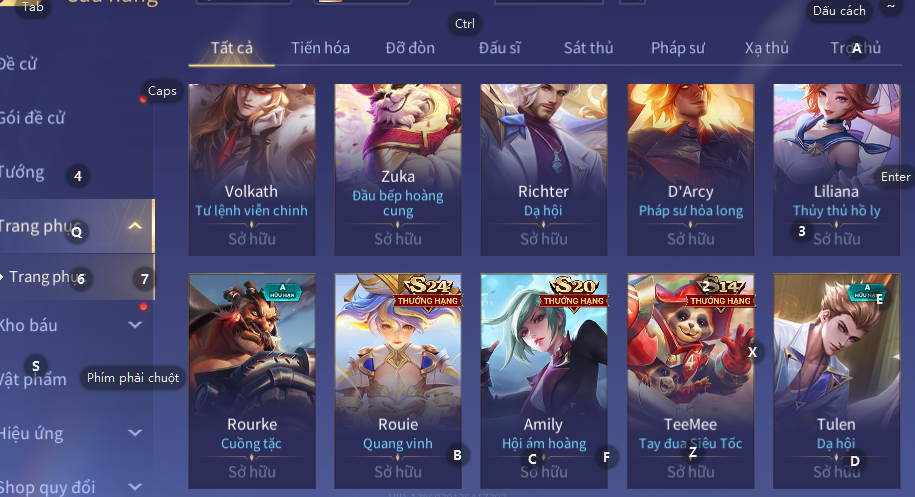
Task: Switch to the Tiến hóa tab
Action: [320, 48]
